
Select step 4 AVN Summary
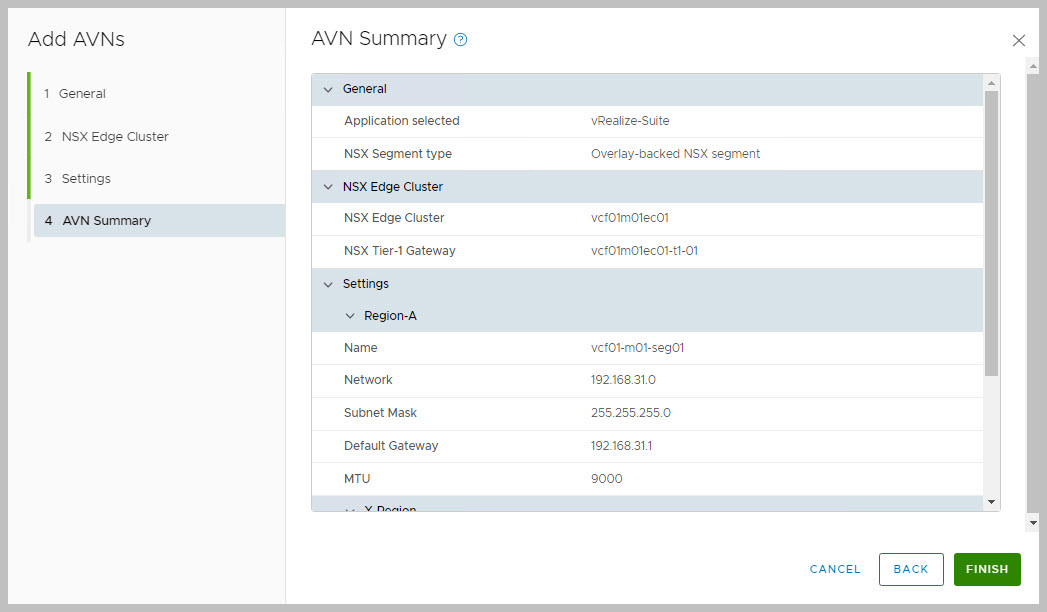(x=106, y=221)
